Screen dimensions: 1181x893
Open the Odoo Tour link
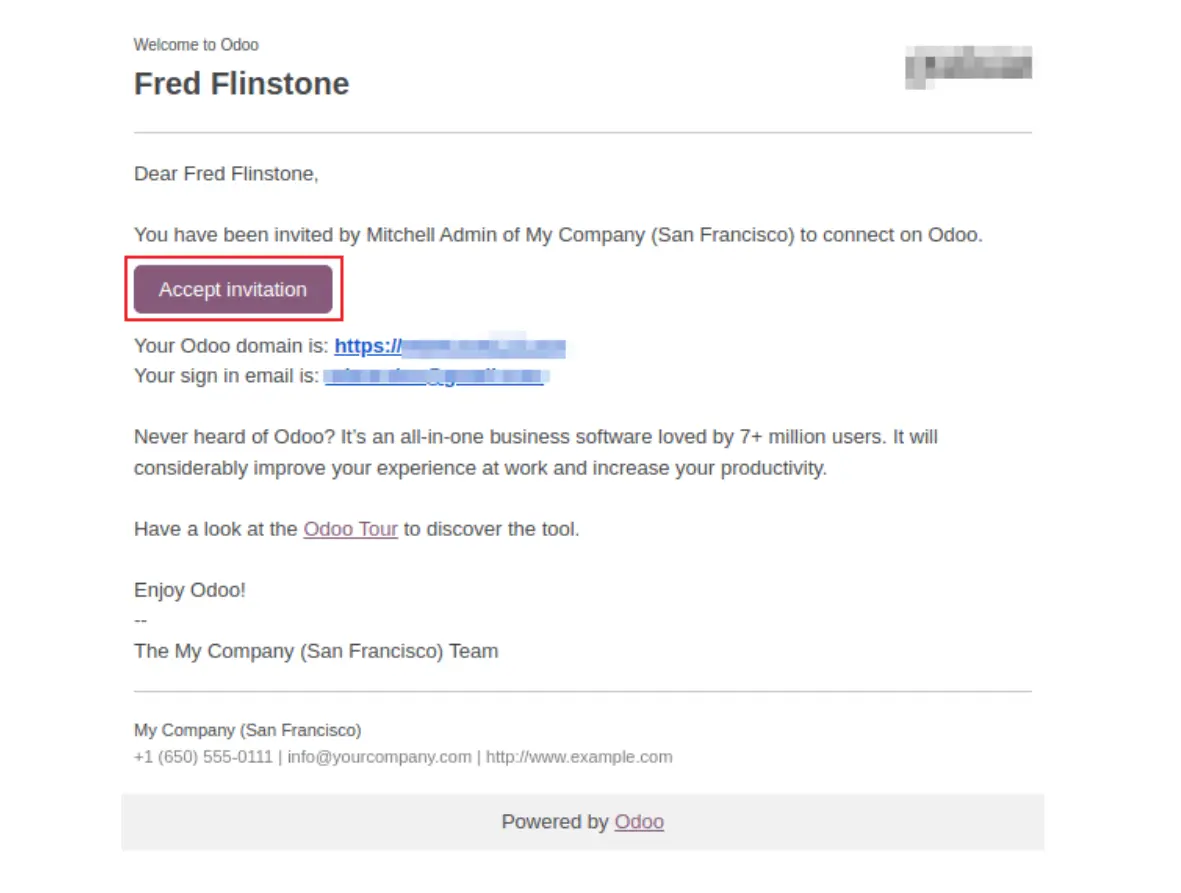tap(350, 529)
